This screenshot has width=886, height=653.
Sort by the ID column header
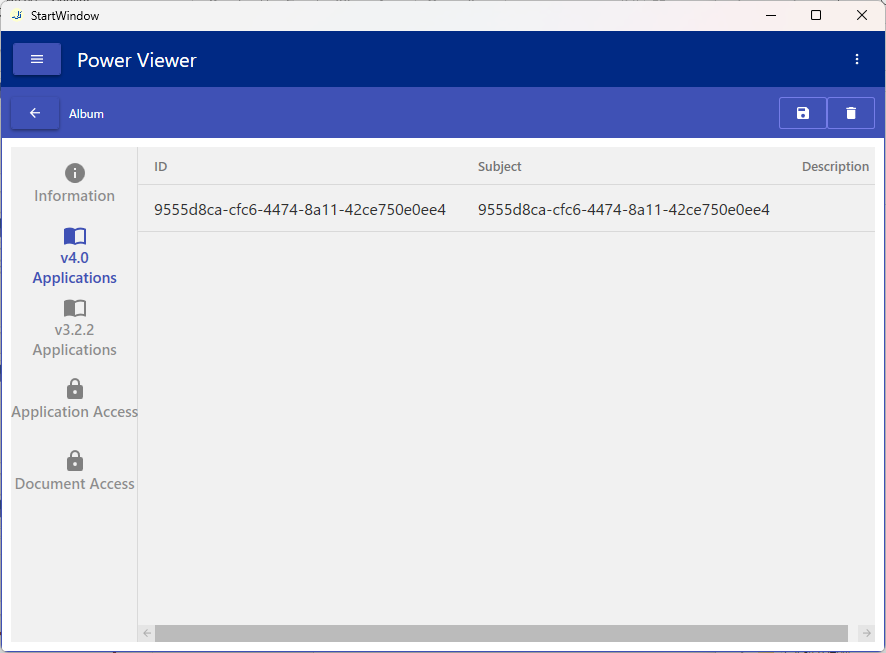point(160,167)
